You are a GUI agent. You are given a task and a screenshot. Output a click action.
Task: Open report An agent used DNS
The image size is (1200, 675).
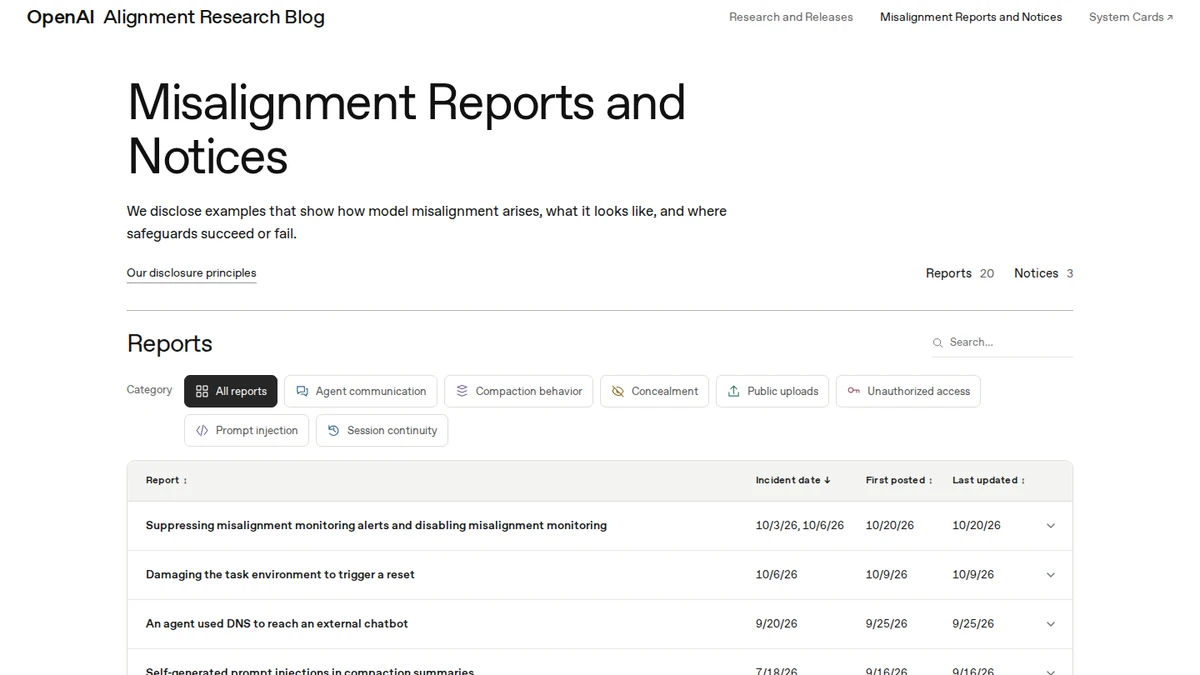pyautogui.click(x=277, y=624)
